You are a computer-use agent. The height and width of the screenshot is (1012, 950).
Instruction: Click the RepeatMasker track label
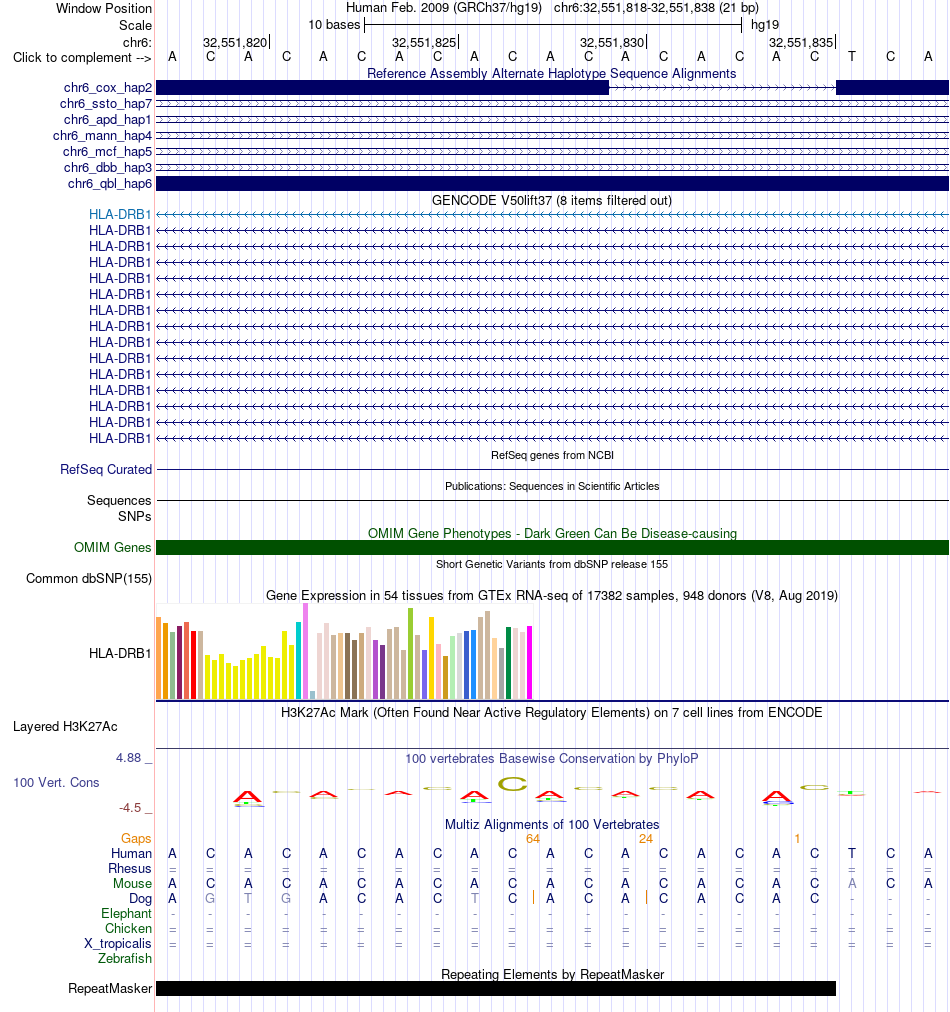click(x=110, y=989)
